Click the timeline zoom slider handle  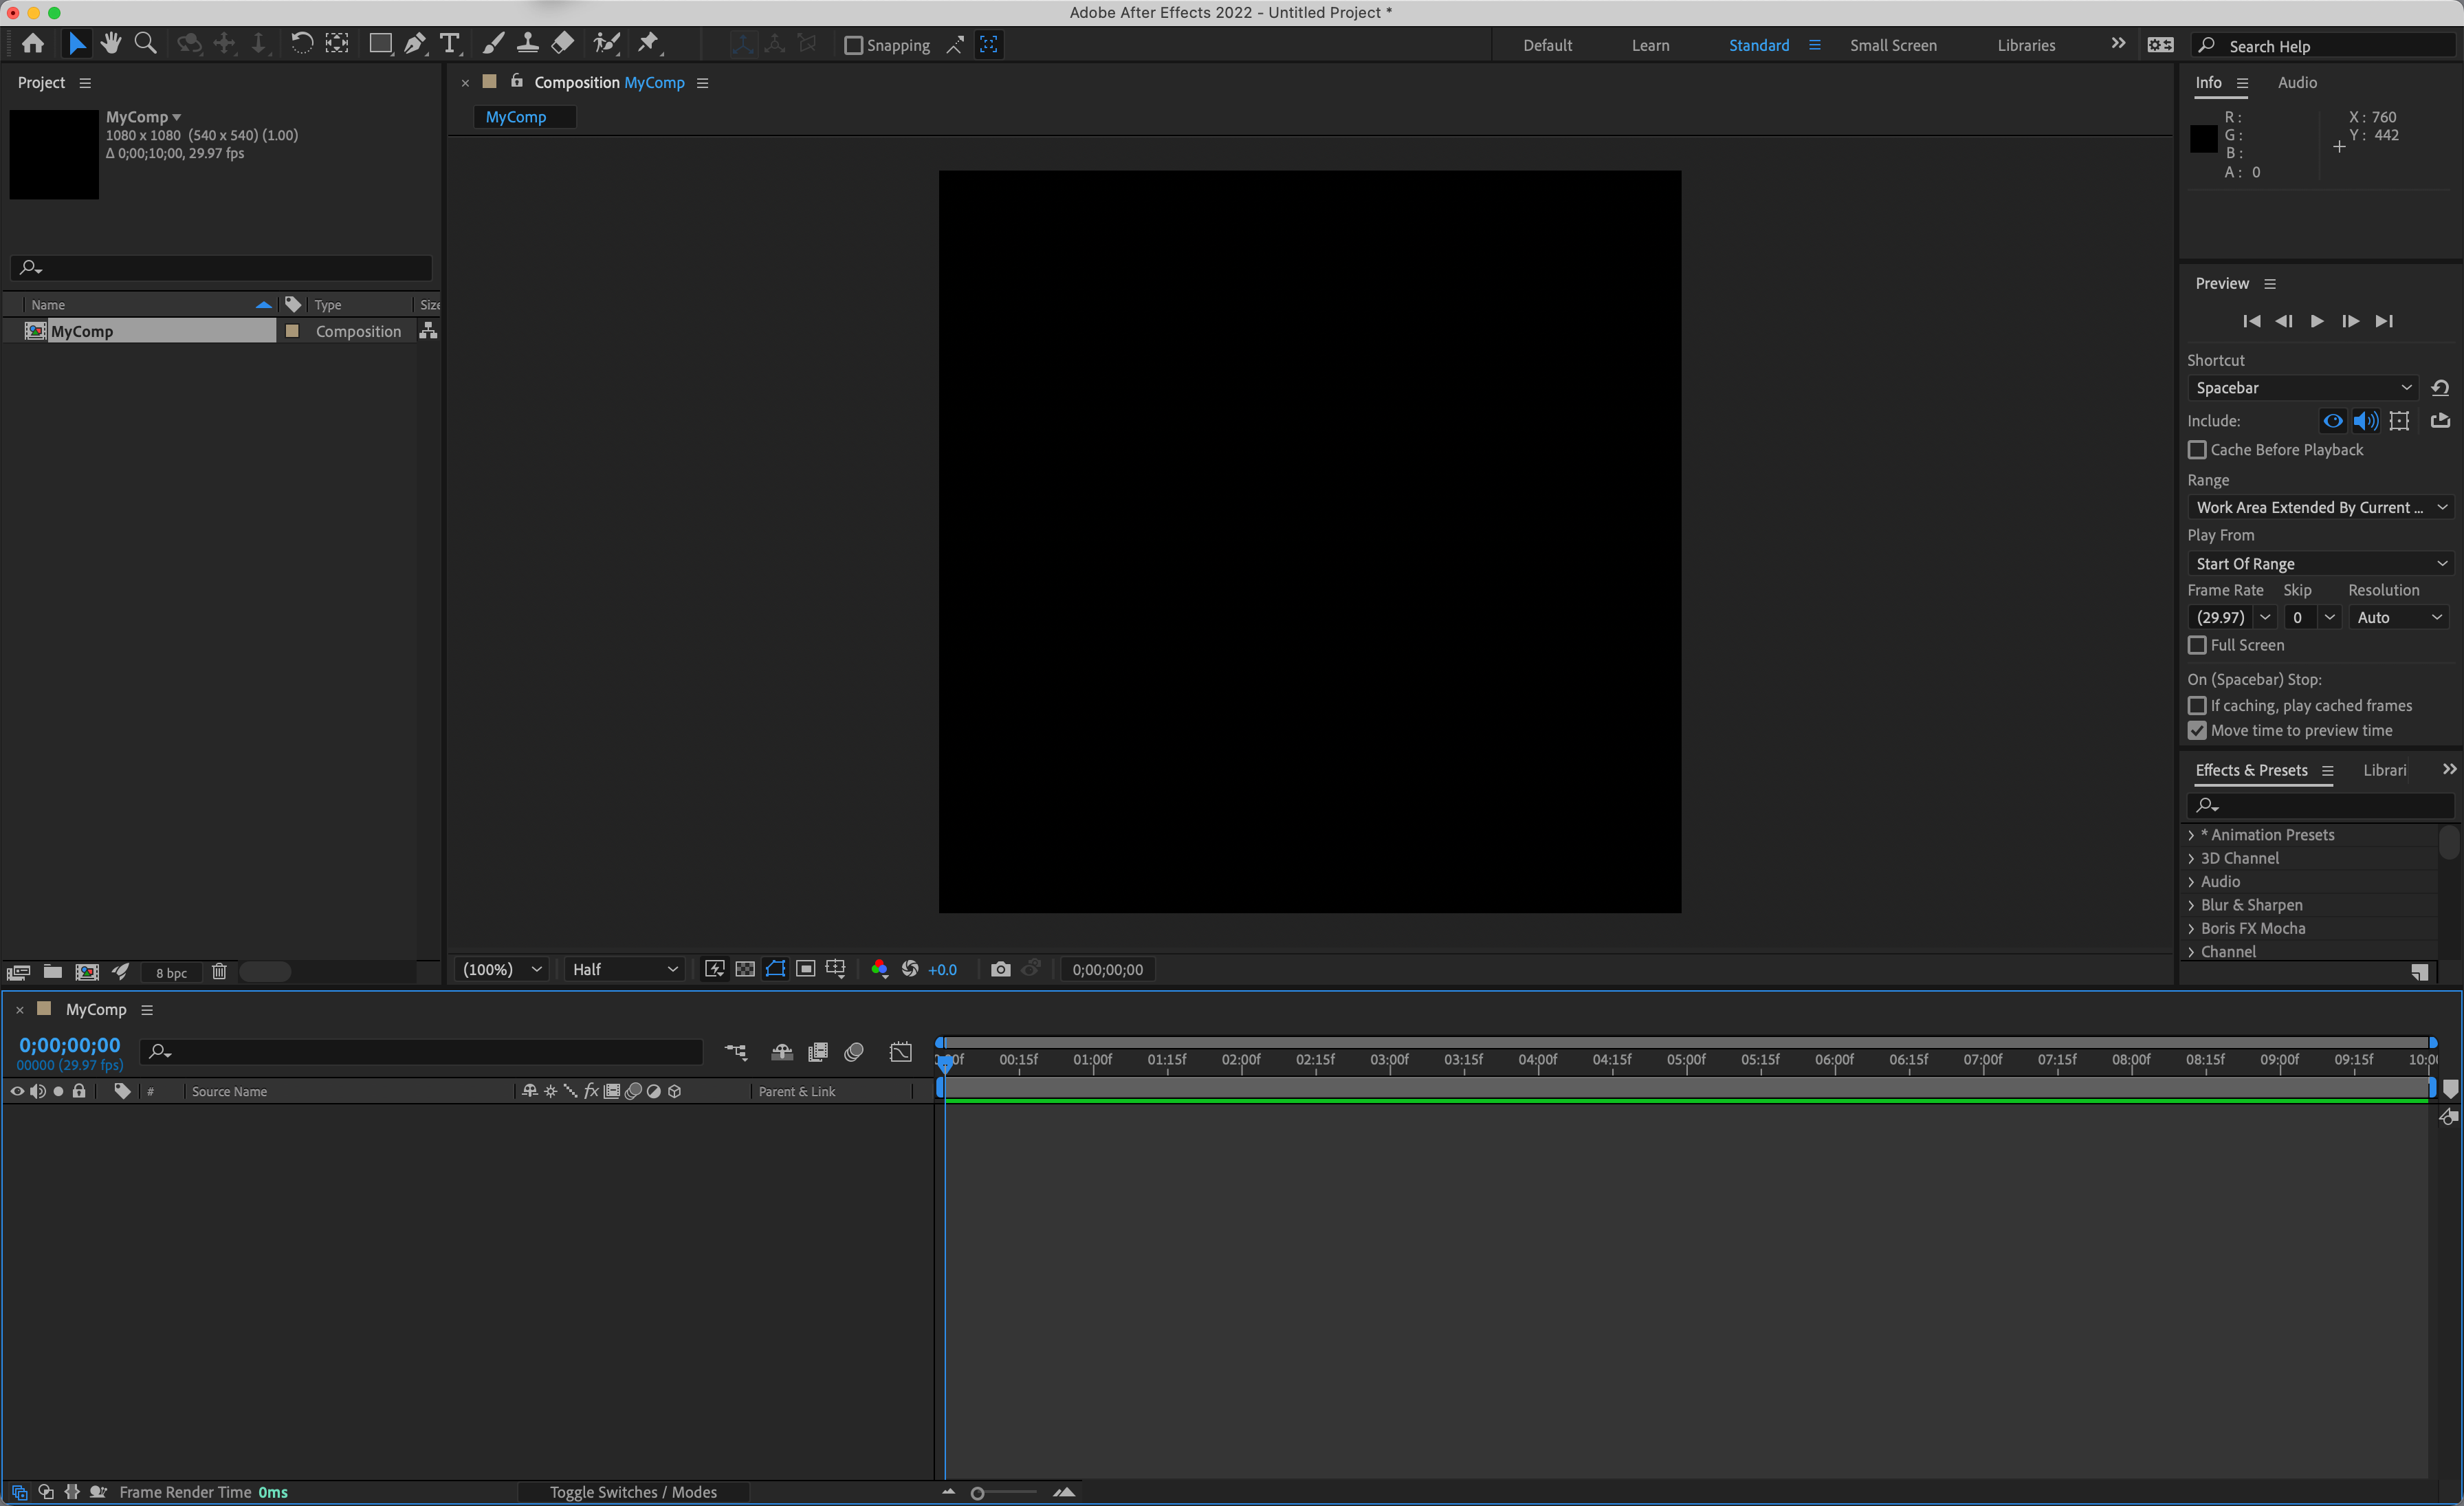977,1493
